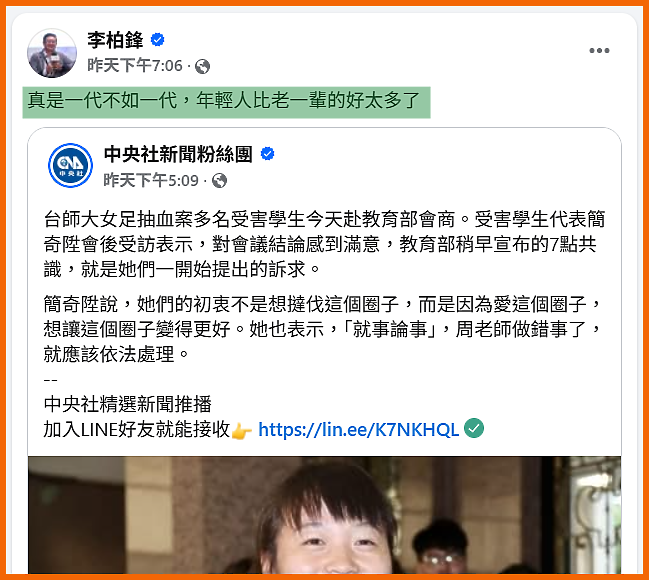The width and height of the screenshot is (649, 580).
Task: Click public globe icon beside 5:09
Action: point(219,180)
